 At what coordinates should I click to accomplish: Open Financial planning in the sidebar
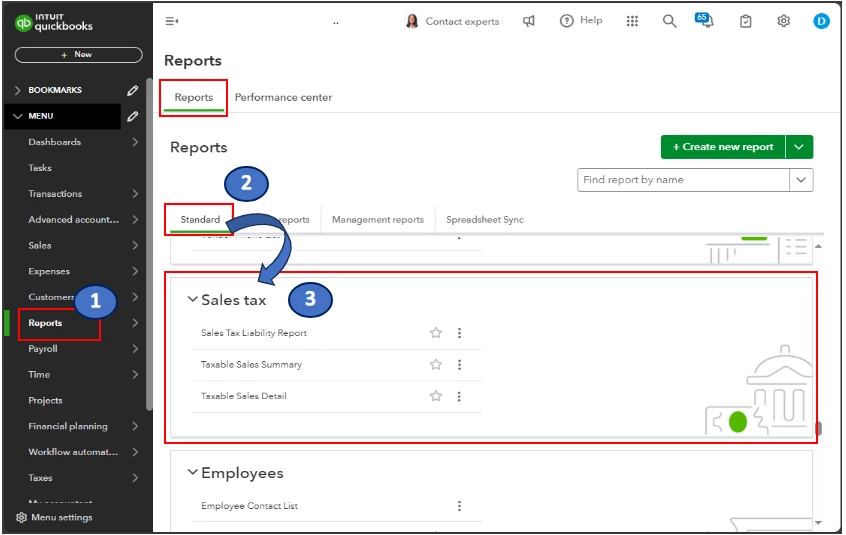[68, 427]
